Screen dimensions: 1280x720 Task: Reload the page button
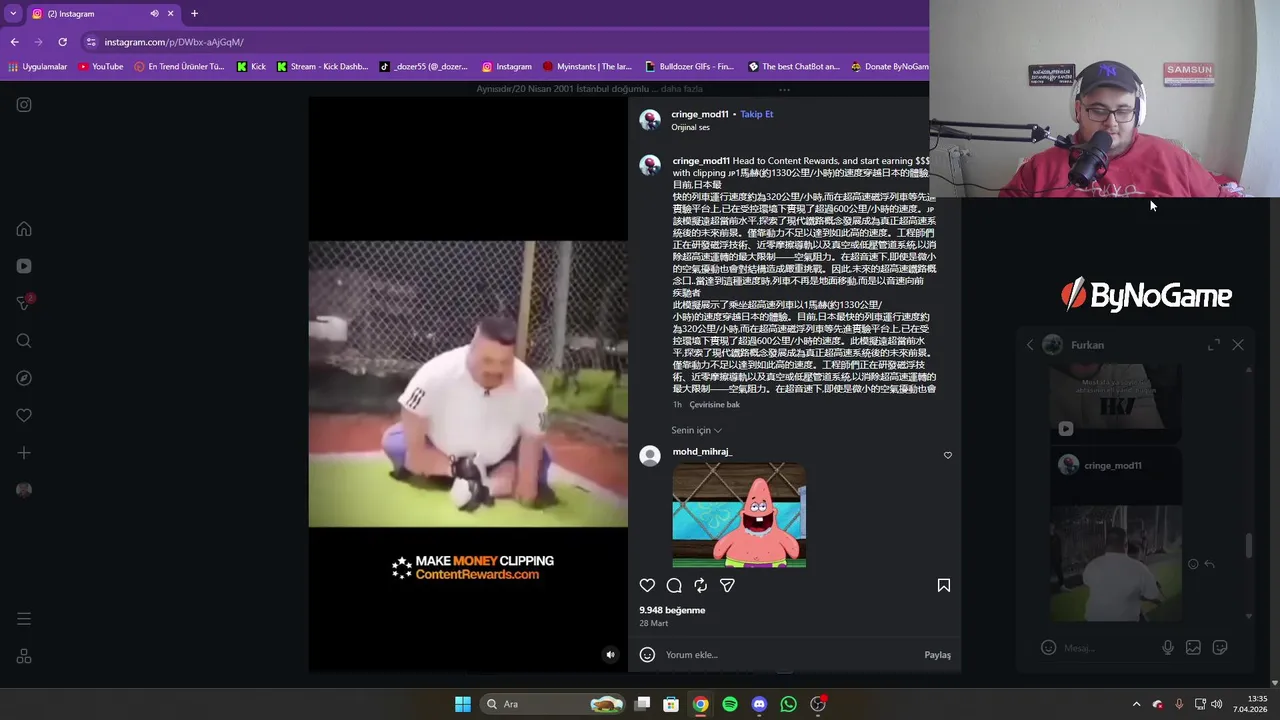point(62,42)
